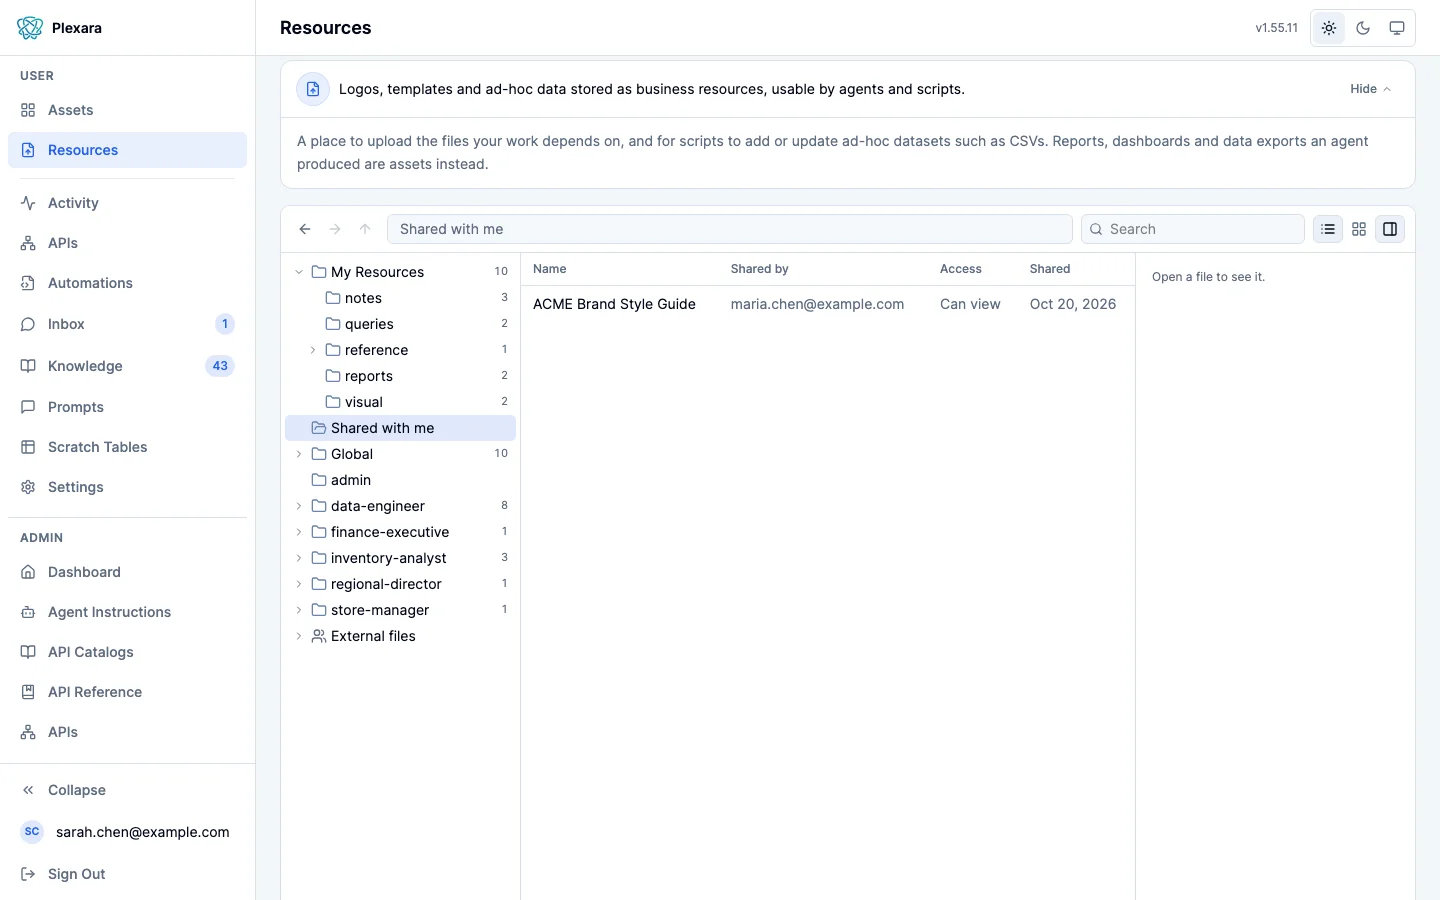1440x900 pixels.
Task: Expand the finance-executive folder
Action: coord(299,532)
